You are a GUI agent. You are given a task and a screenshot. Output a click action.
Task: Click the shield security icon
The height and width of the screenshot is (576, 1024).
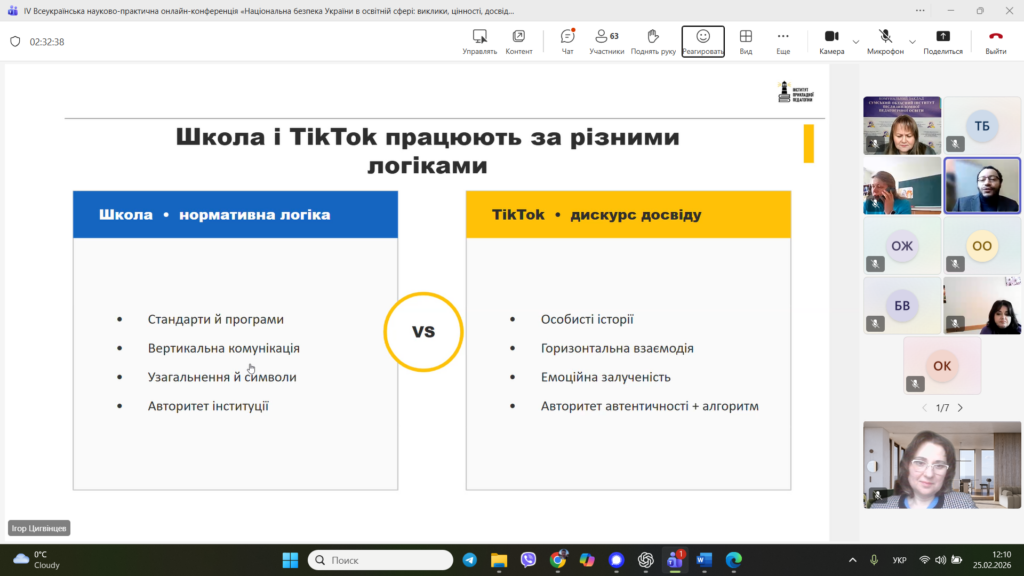[x=15, y=42]
